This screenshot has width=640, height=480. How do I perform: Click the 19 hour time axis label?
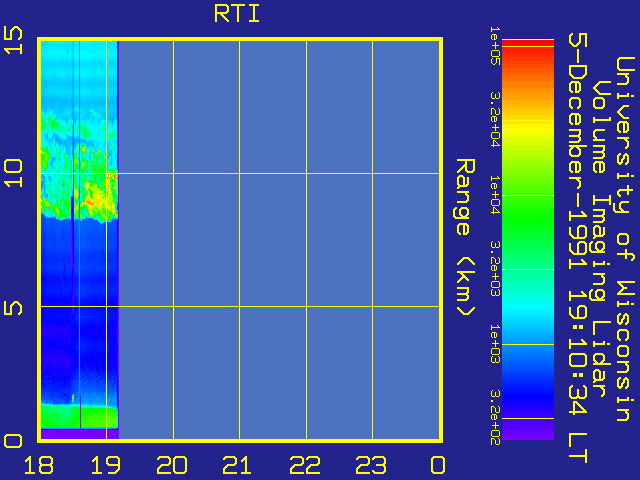[x=106, y=465]
